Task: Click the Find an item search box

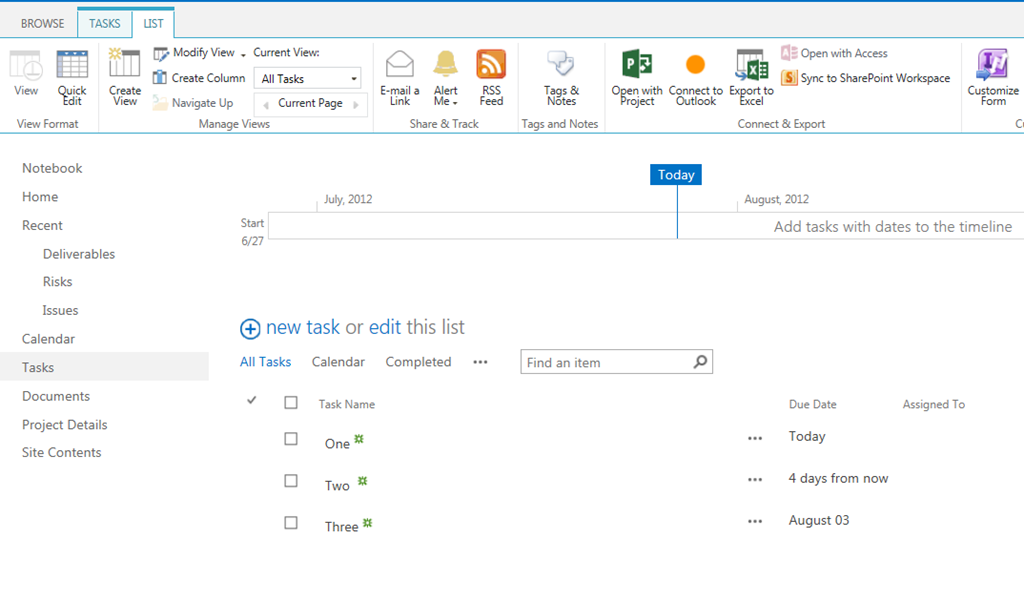Action: coord(605,362)
